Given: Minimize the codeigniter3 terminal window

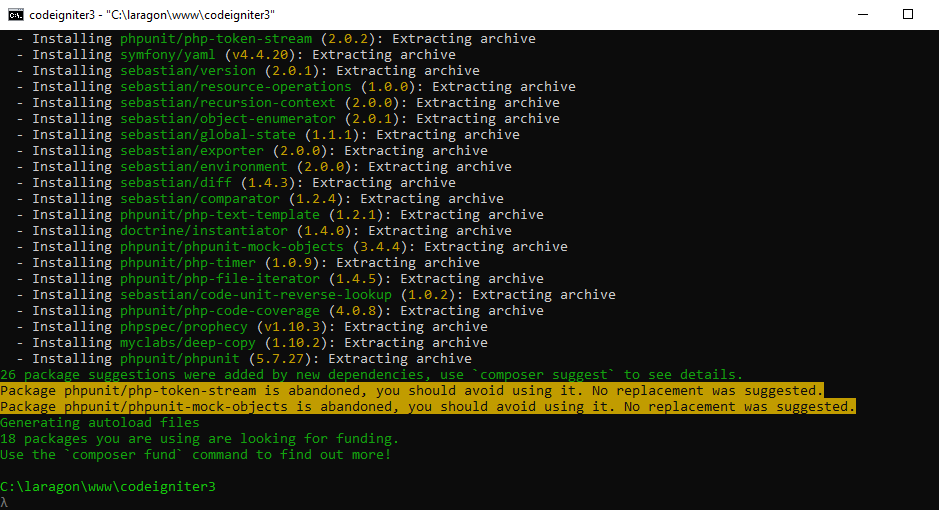Looking at the screenshot, I should click(x=863, y=14).
